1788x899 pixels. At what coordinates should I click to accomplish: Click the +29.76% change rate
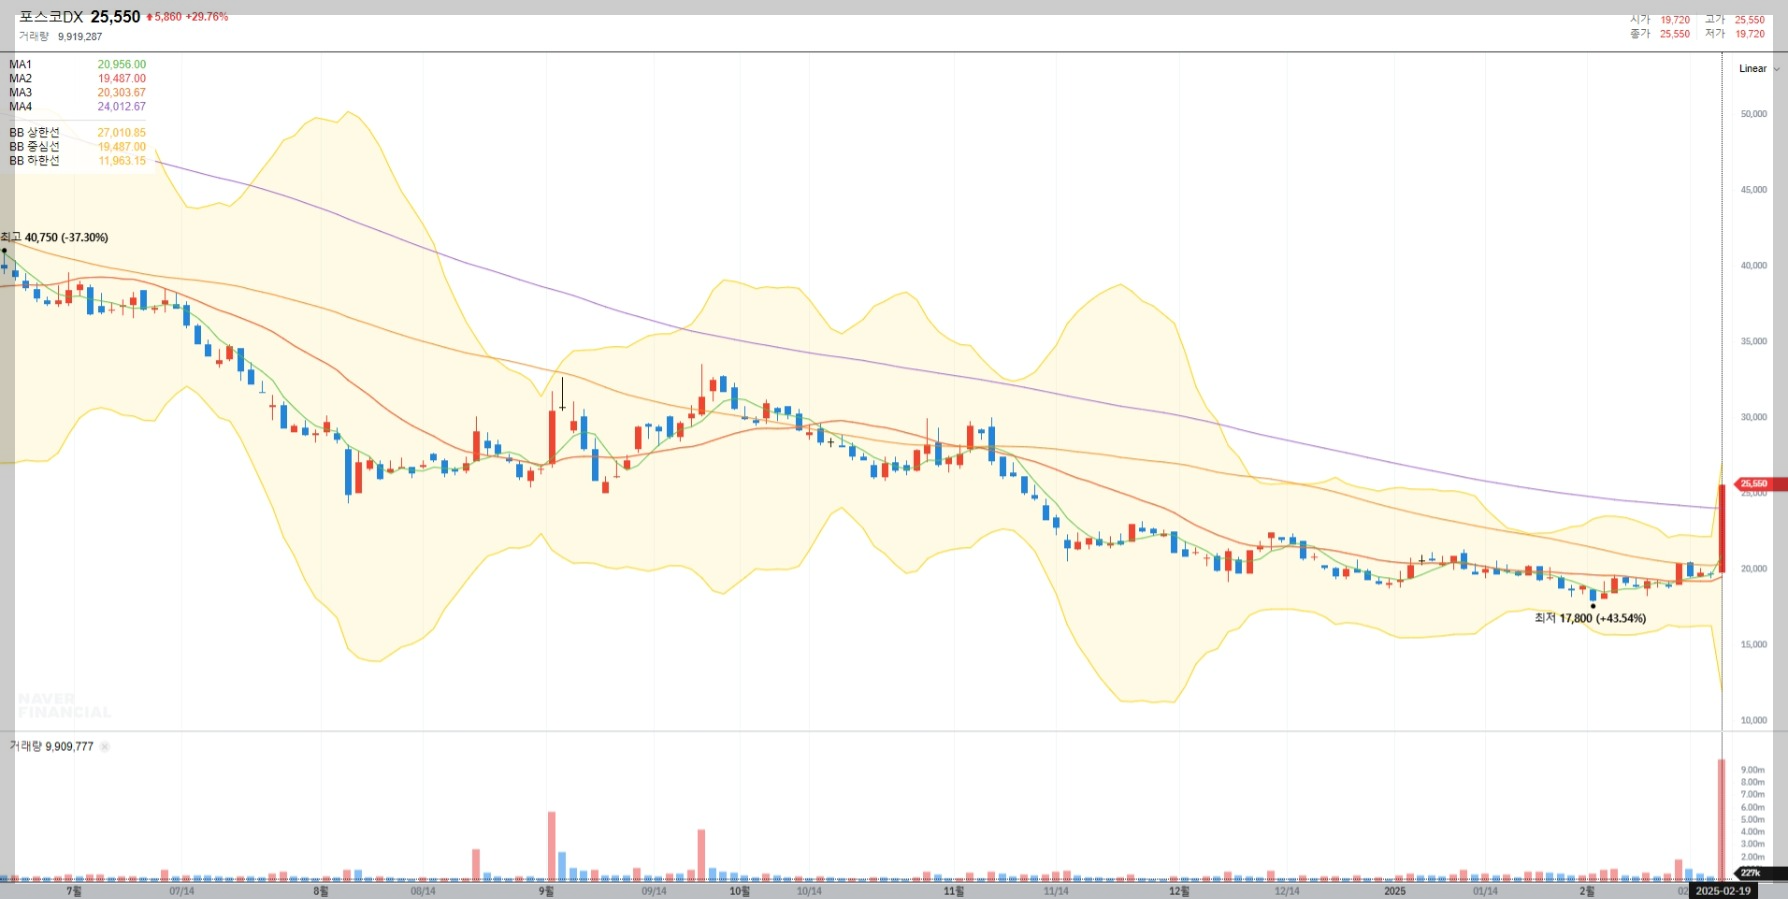[207, 17]
